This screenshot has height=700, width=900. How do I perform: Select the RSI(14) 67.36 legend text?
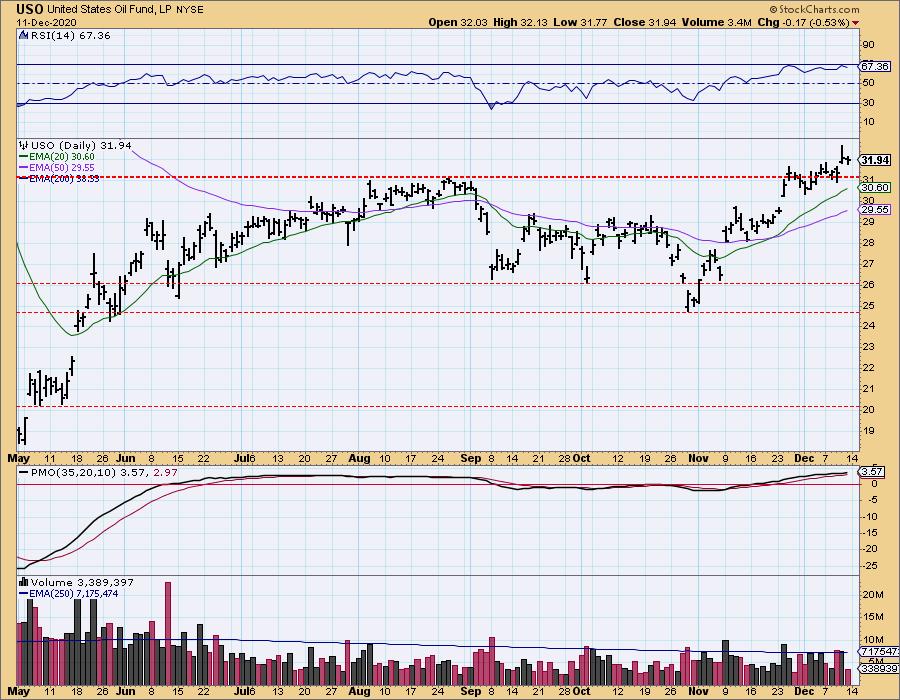[70, 36]
